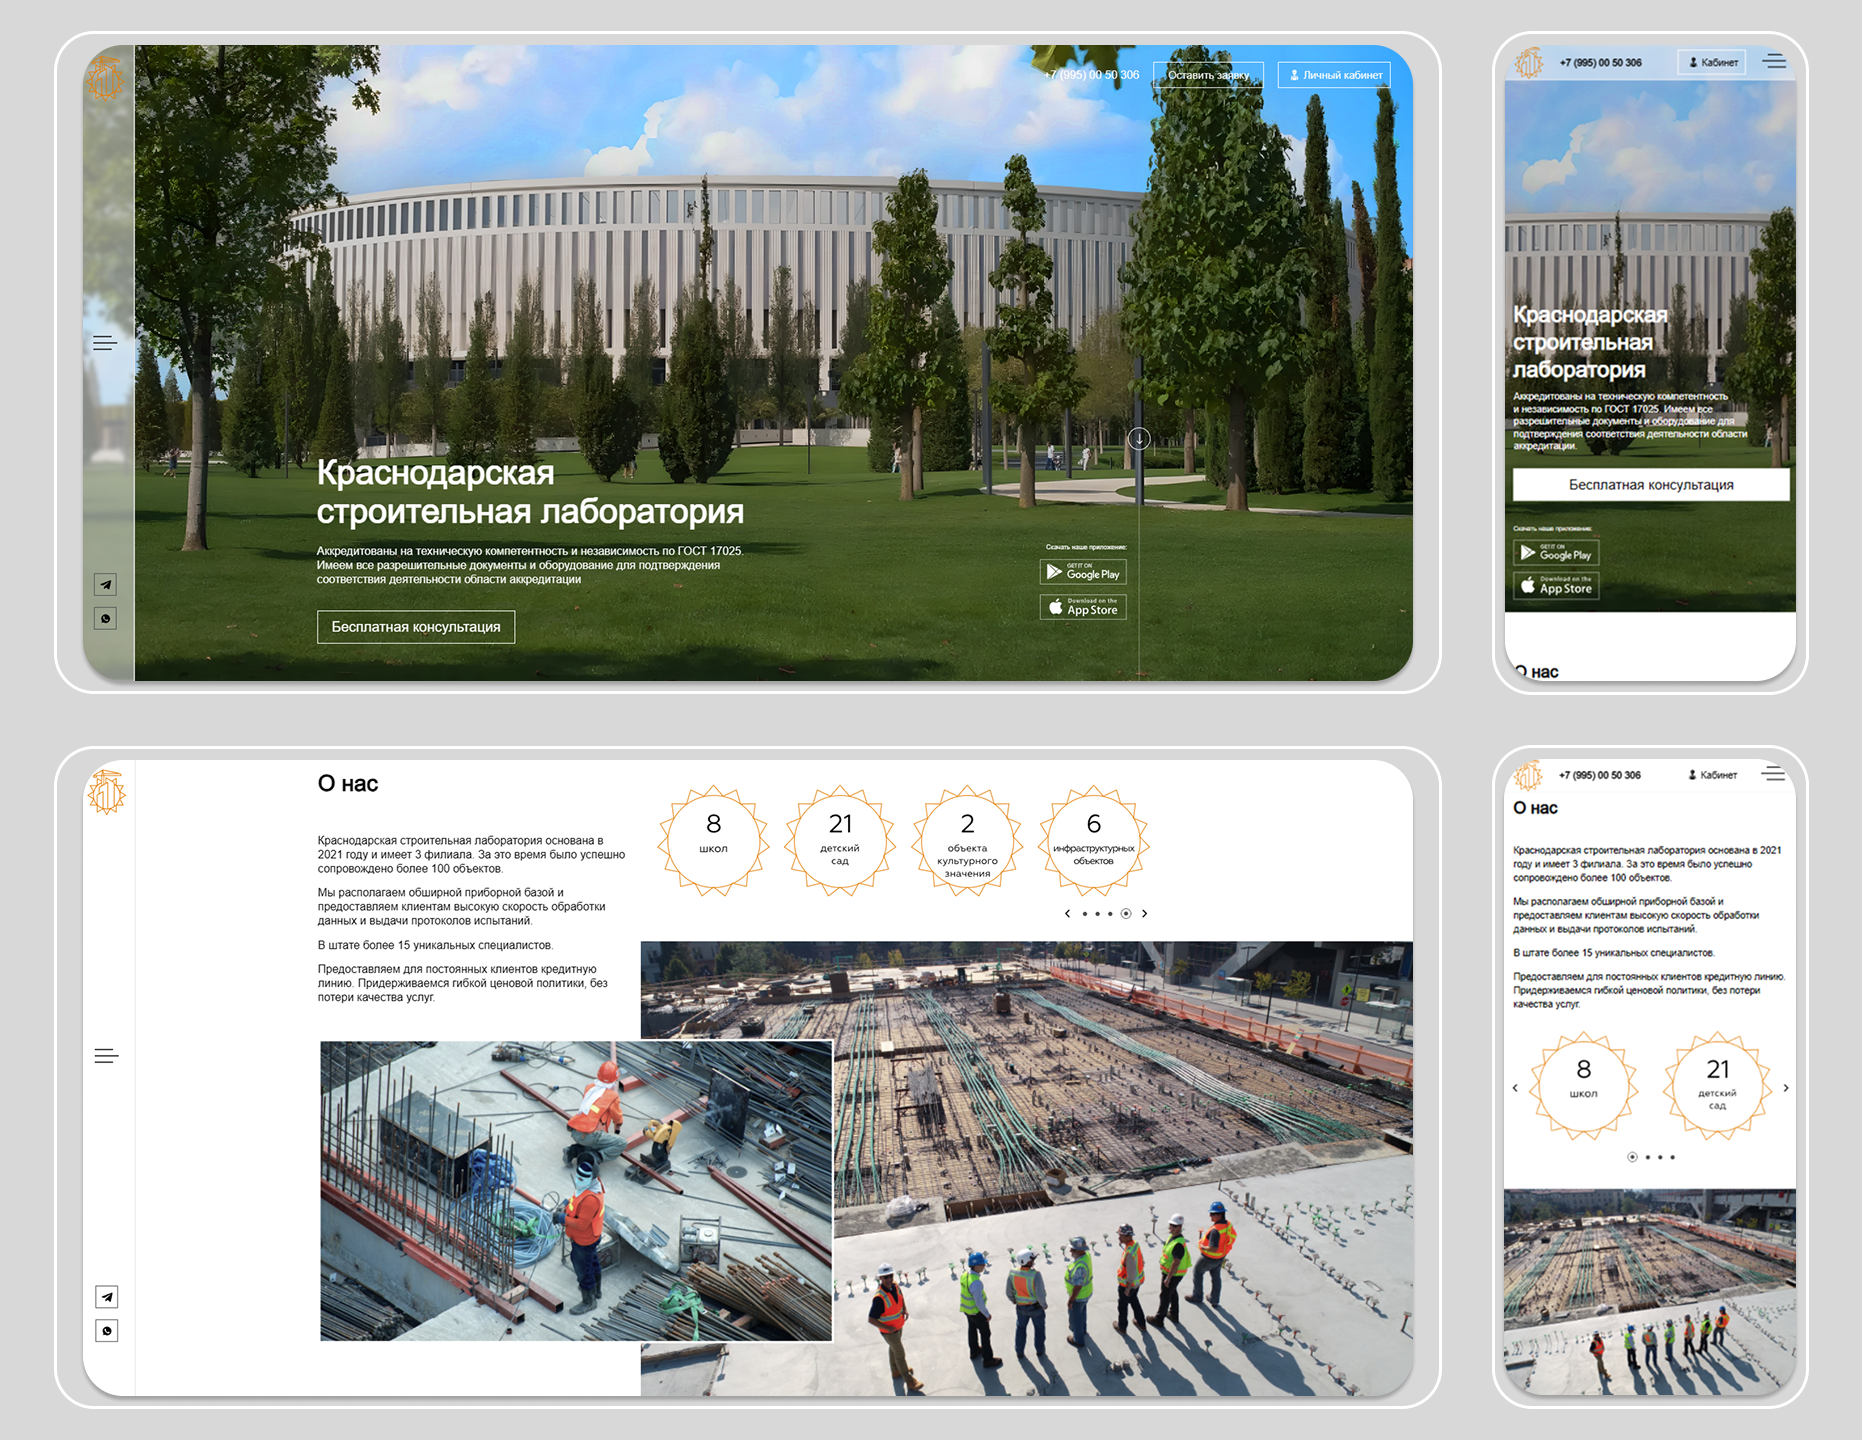Click 'Оставить заявку' button in desktop hero

coord(1208,75)
